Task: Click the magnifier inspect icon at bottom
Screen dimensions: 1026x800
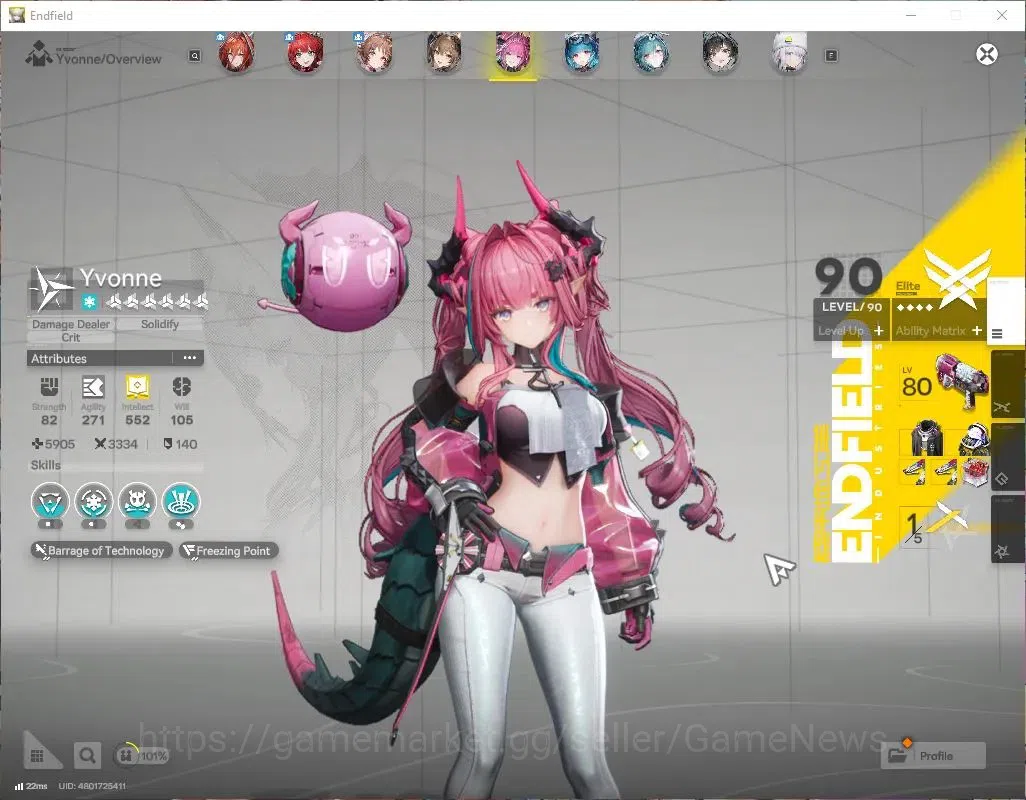Action: (x=87, y=756)
